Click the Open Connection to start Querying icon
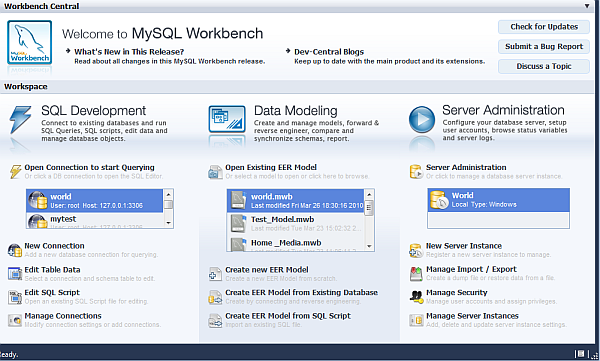Screen dimensions: 600x361 (x=15, y=172)
